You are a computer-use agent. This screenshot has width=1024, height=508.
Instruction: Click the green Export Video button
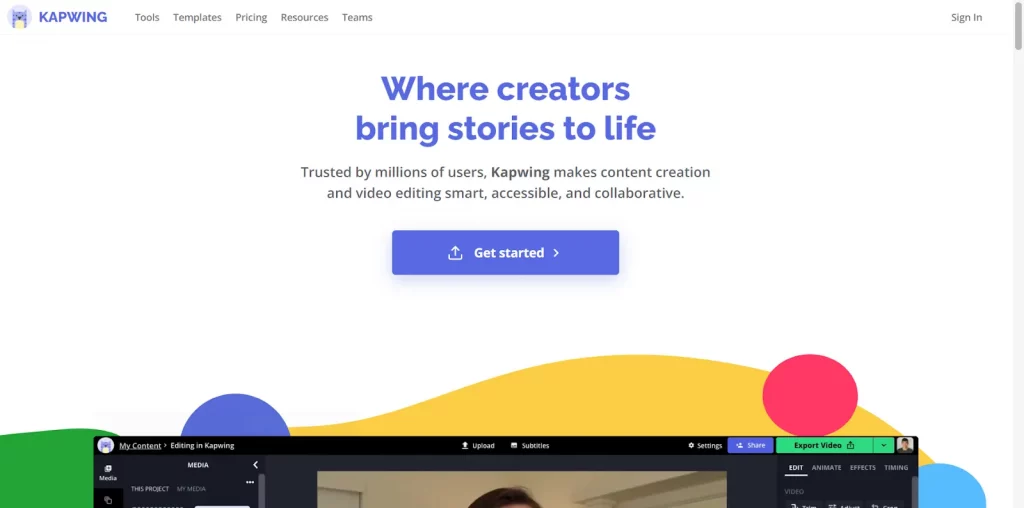pos(825,445)
